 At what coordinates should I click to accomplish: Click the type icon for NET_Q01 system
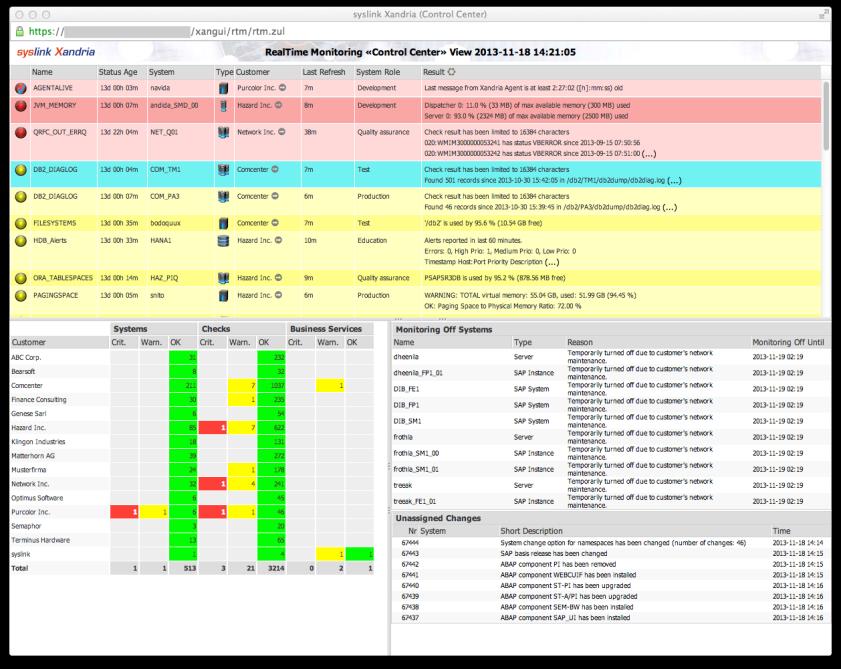point(224,133)
